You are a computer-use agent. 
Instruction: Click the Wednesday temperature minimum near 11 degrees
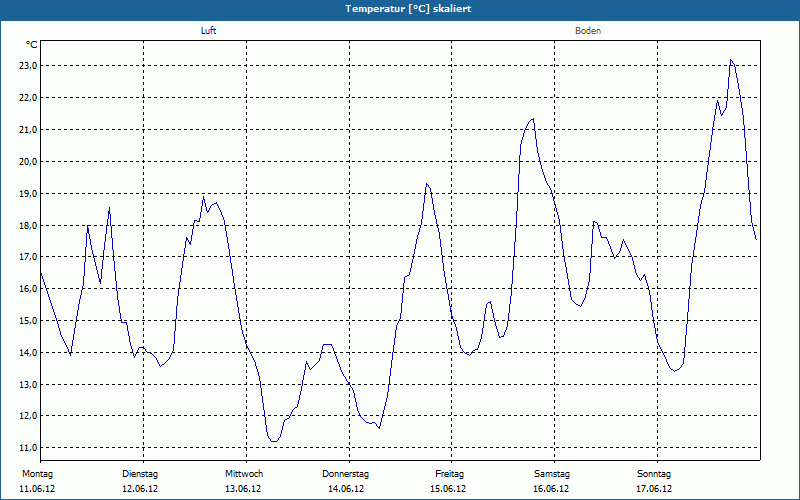click(274, 441)
